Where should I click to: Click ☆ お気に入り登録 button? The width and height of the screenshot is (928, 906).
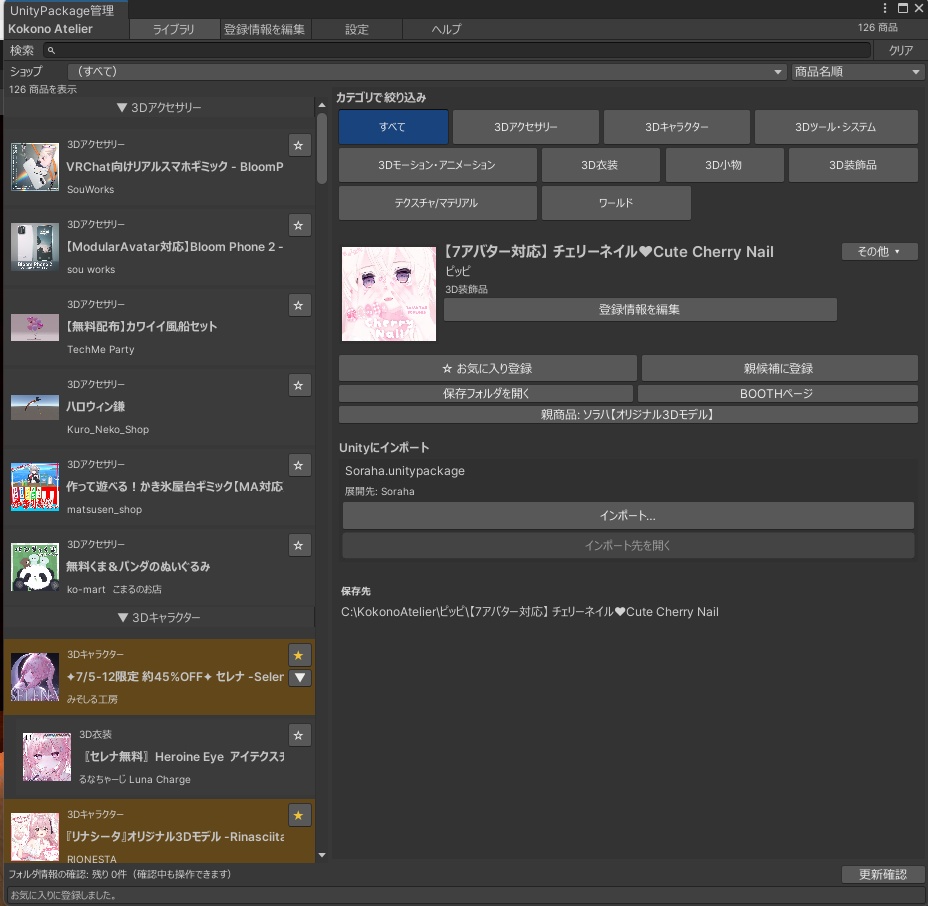(488, 368)
